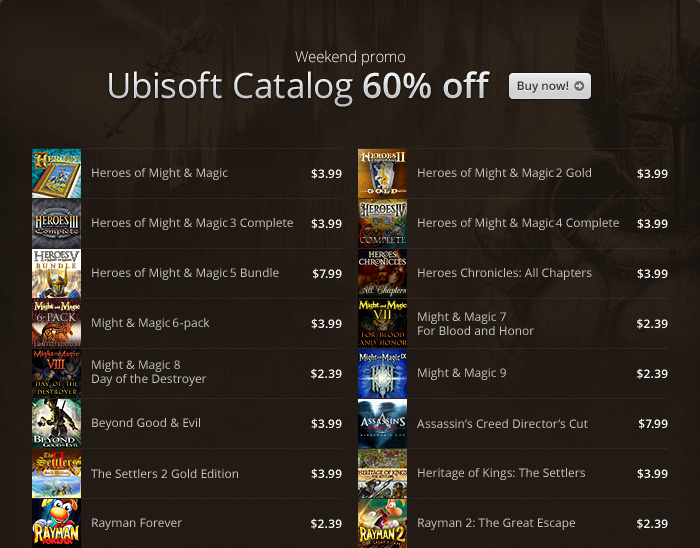Select Heroes III Complete cover image
The width and height of the screenshot is (700, 548).
56,224
